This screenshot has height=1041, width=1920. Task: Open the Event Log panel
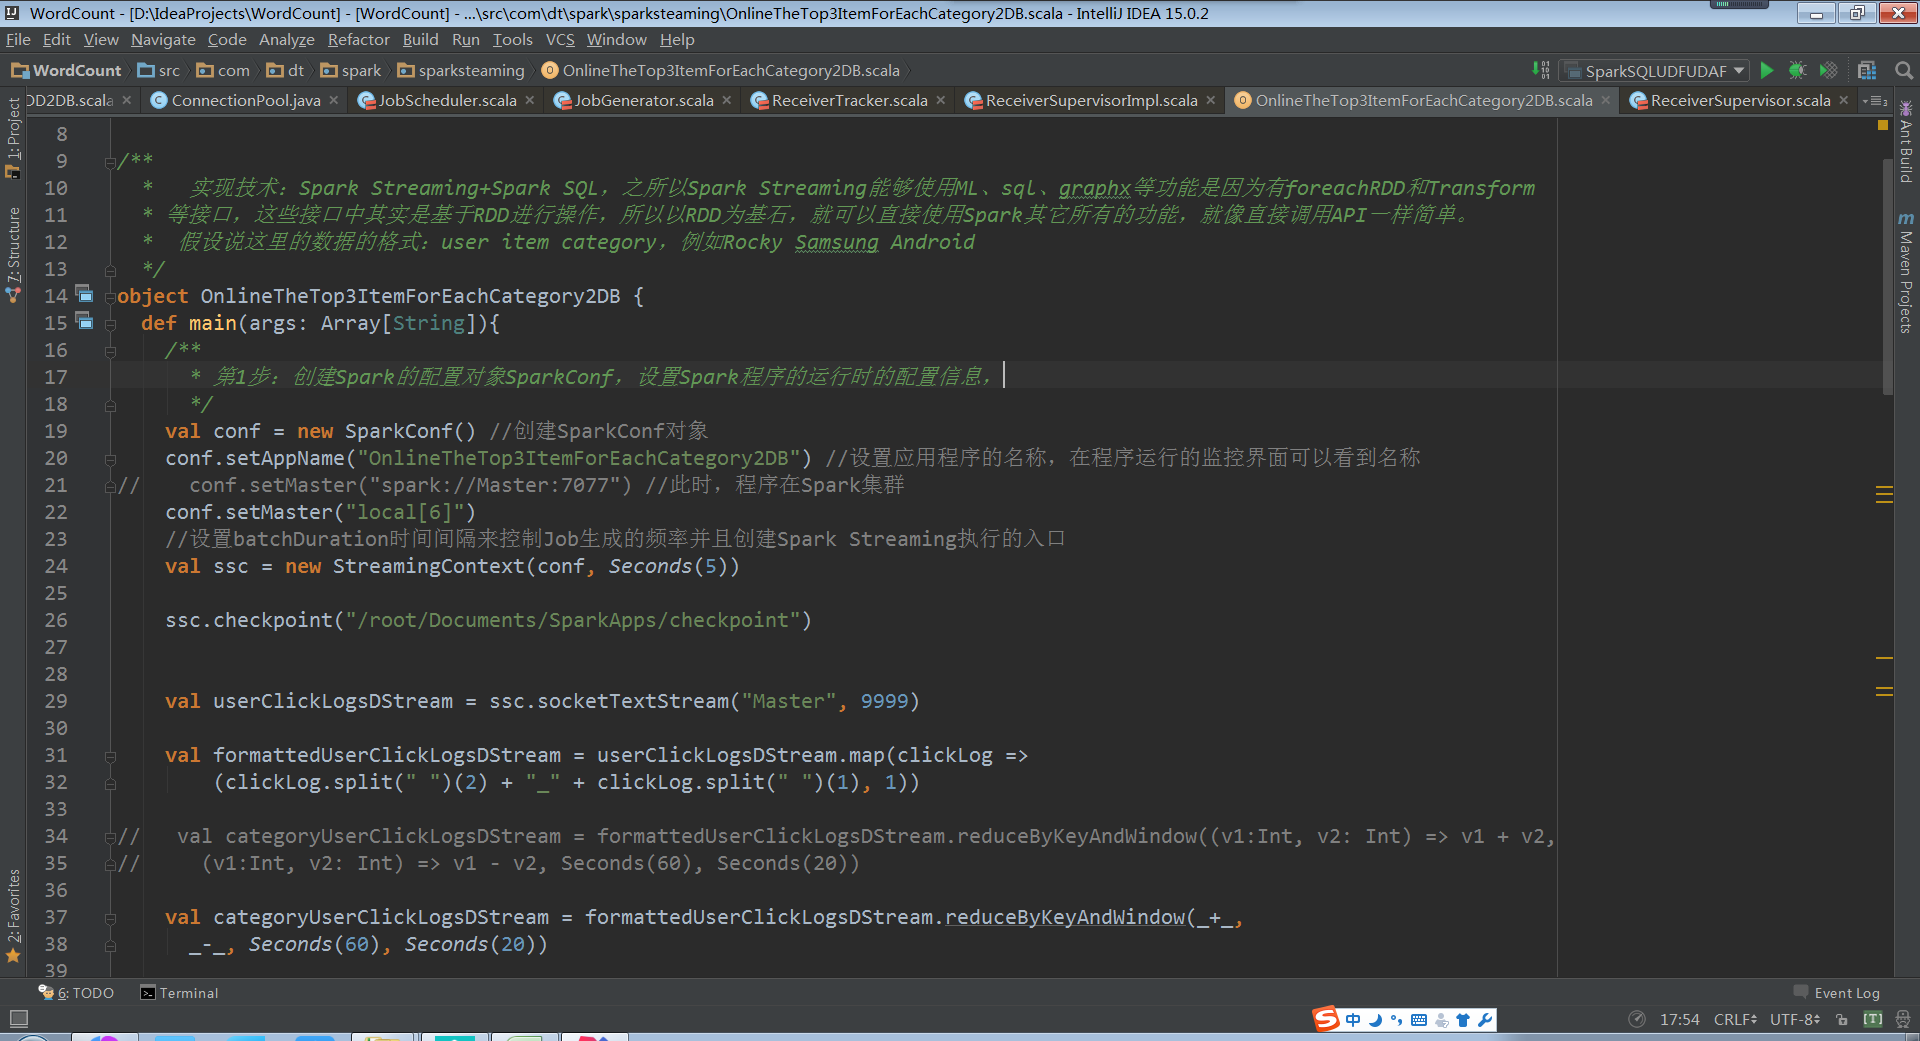pyautogui.click(x=1837, y=993)
